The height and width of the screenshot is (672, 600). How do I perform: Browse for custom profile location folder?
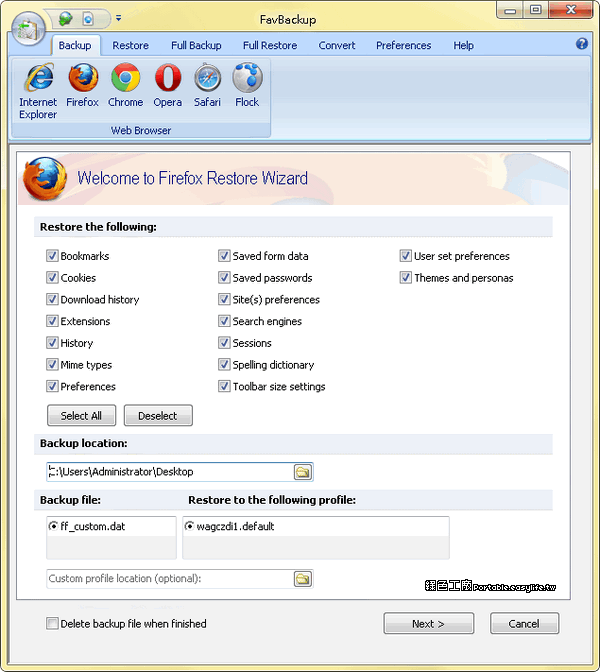pyautogui.click(x=303, y=579)
